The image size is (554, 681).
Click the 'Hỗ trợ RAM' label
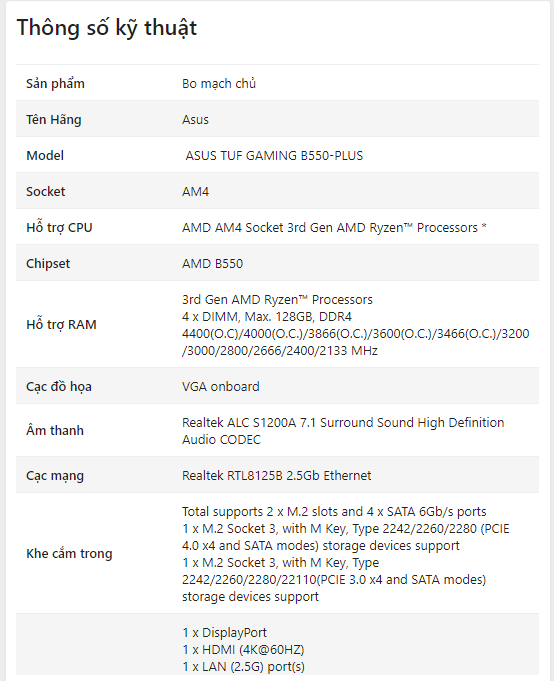click(x=61, y=324)
